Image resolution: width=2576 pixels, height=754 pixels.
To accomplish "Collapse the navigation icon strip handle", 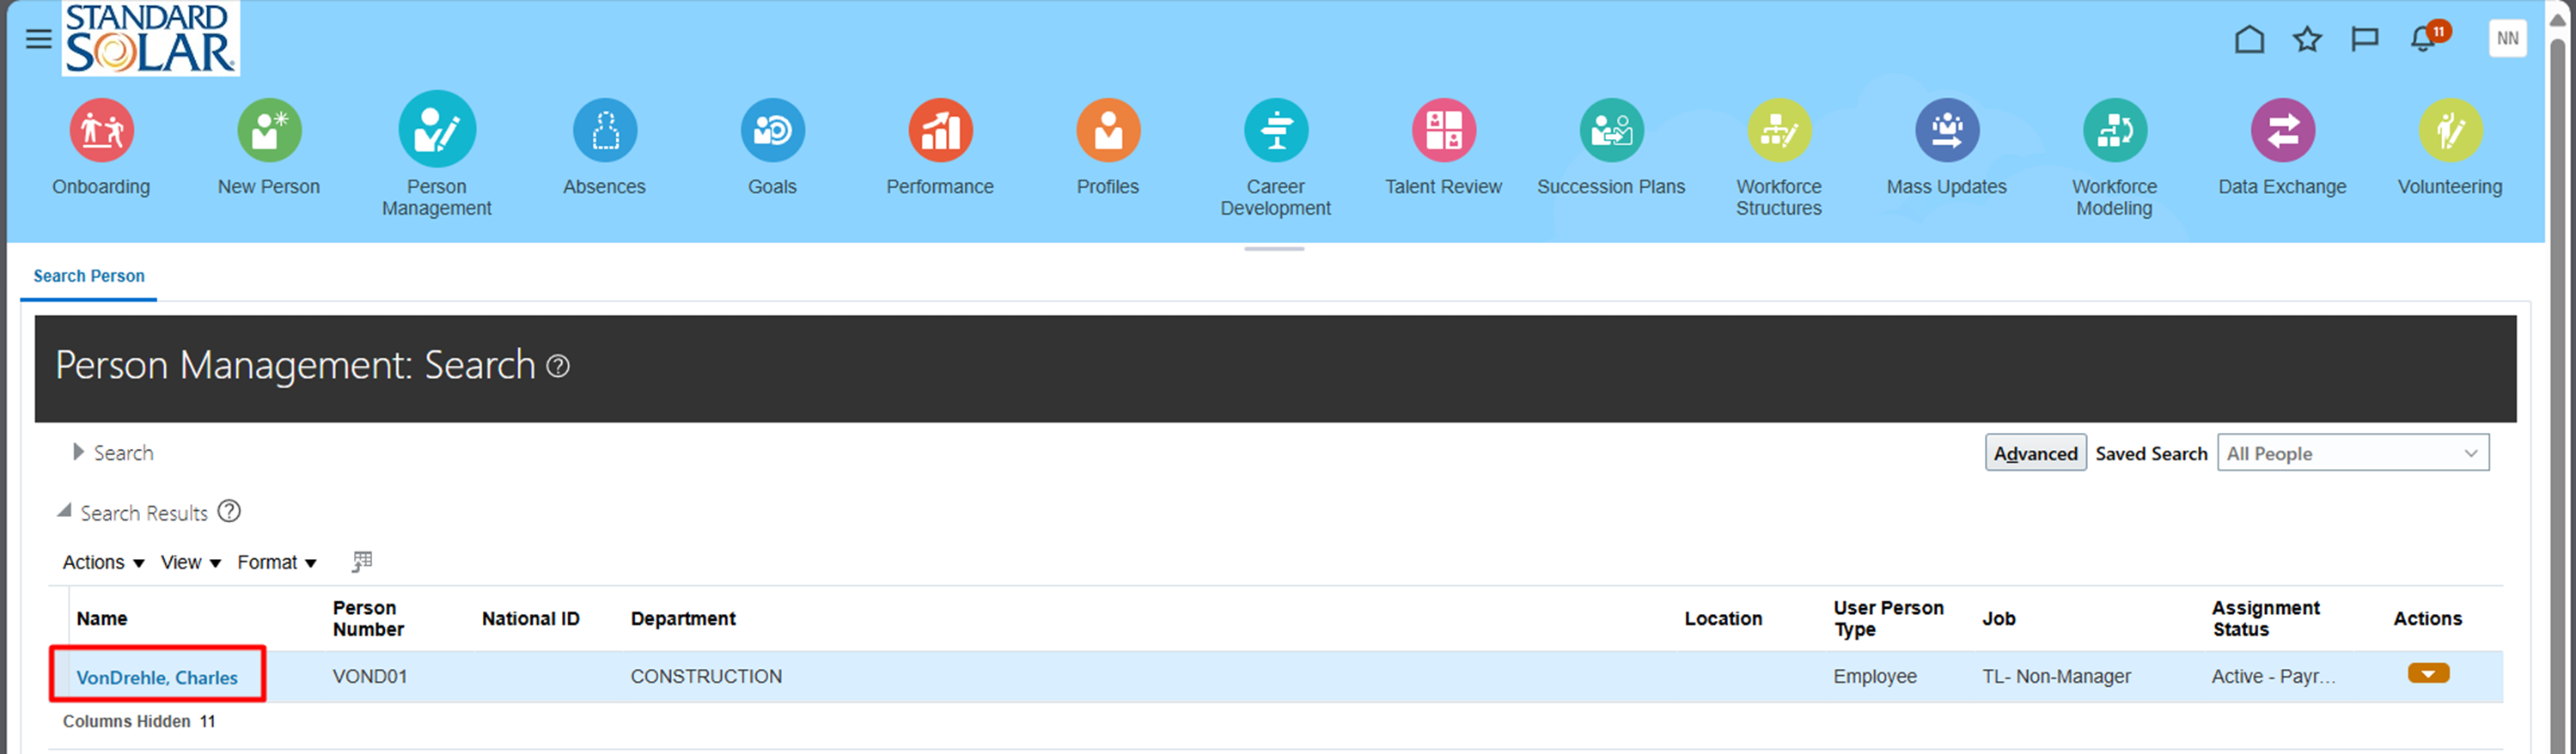I will (x=1274, y=249).
